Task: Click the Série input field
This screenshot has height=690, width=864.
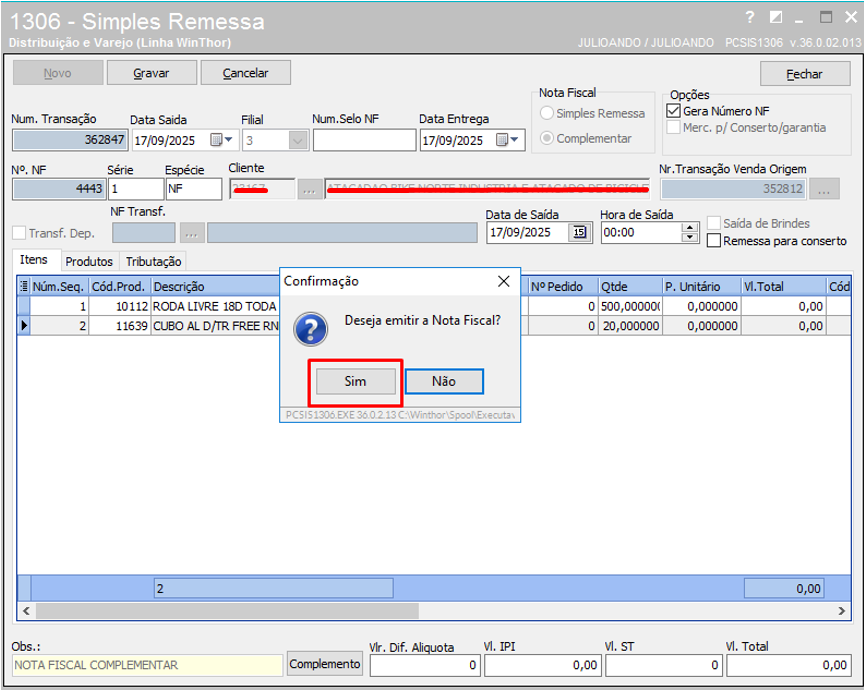Action: click(136, 189)
